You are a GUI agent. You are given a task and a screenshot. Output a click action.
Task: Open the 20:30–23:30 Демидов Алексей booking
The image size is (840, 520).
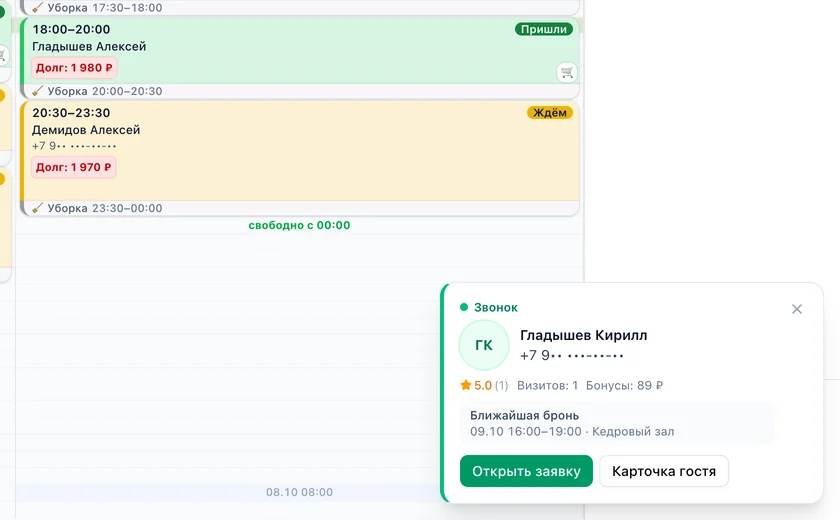(x=300, y=151)
